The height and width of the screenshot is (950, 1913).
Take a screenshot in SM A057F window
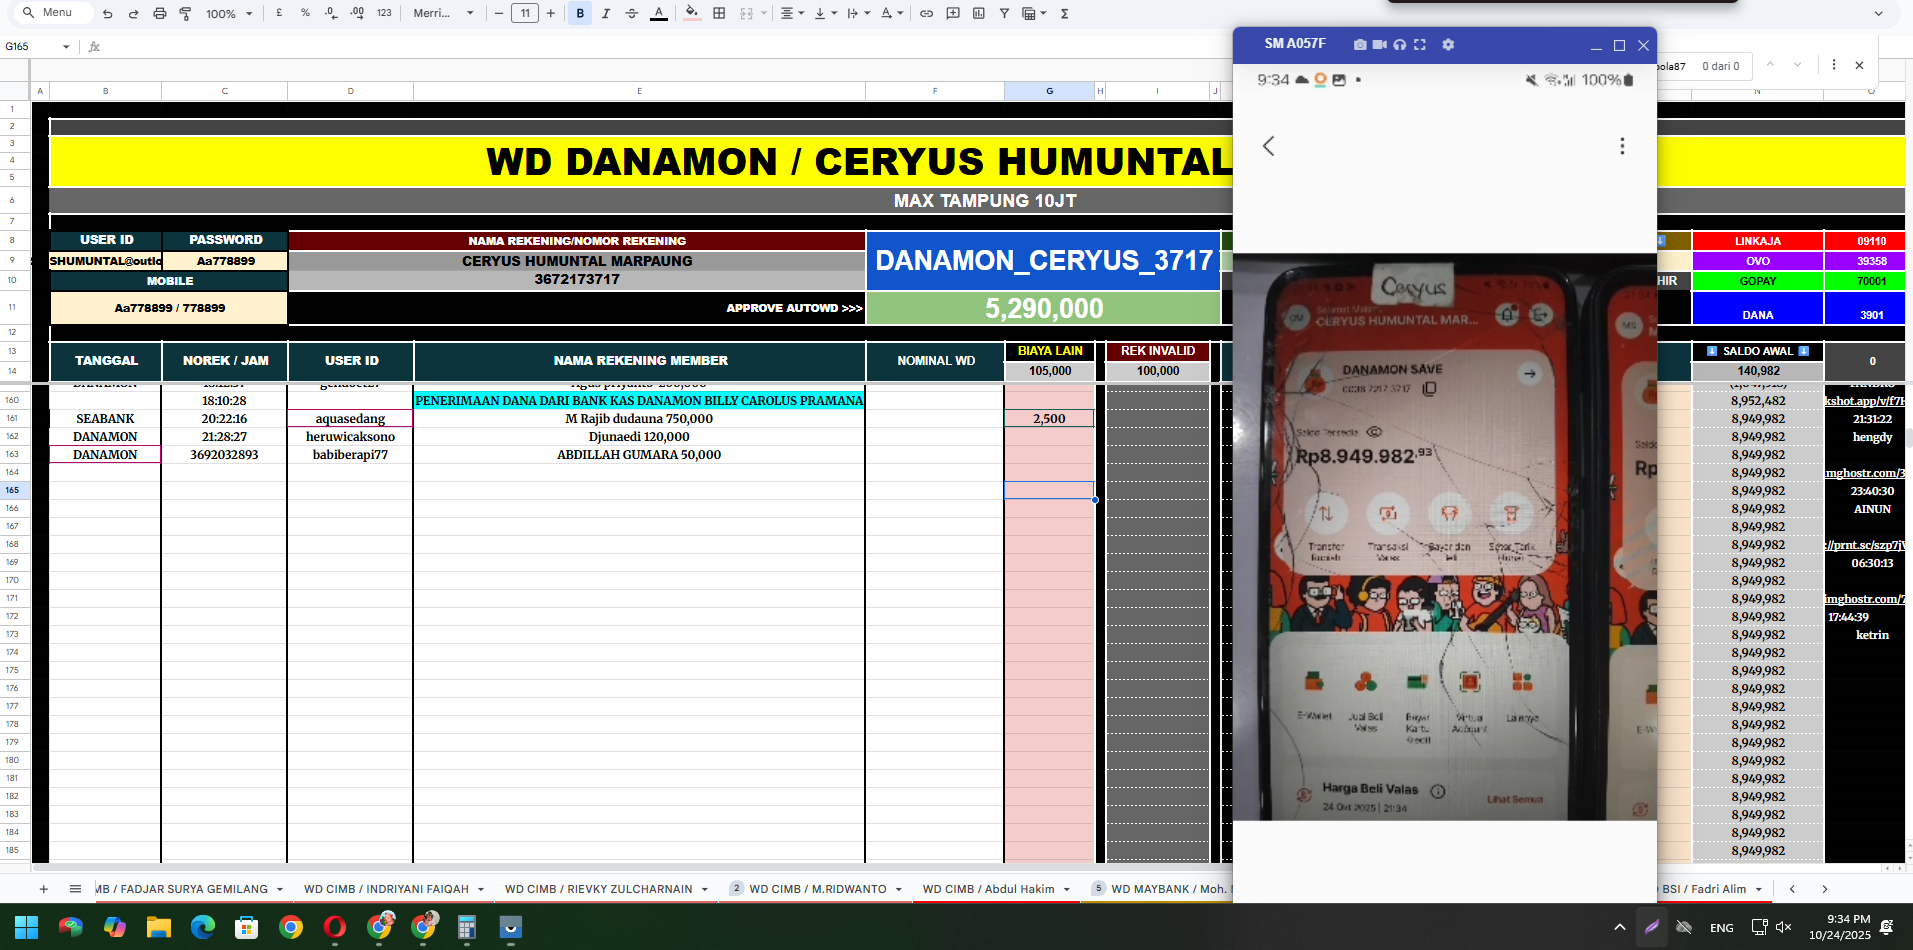click(1360, 44)
